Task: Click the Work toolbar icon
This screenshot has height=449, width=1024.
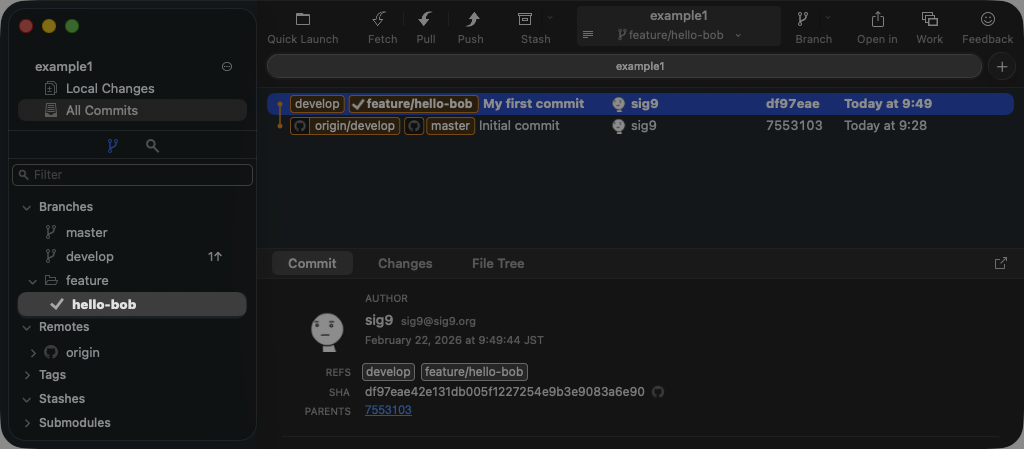Action: pyautogui.click(x=929, y=20)
